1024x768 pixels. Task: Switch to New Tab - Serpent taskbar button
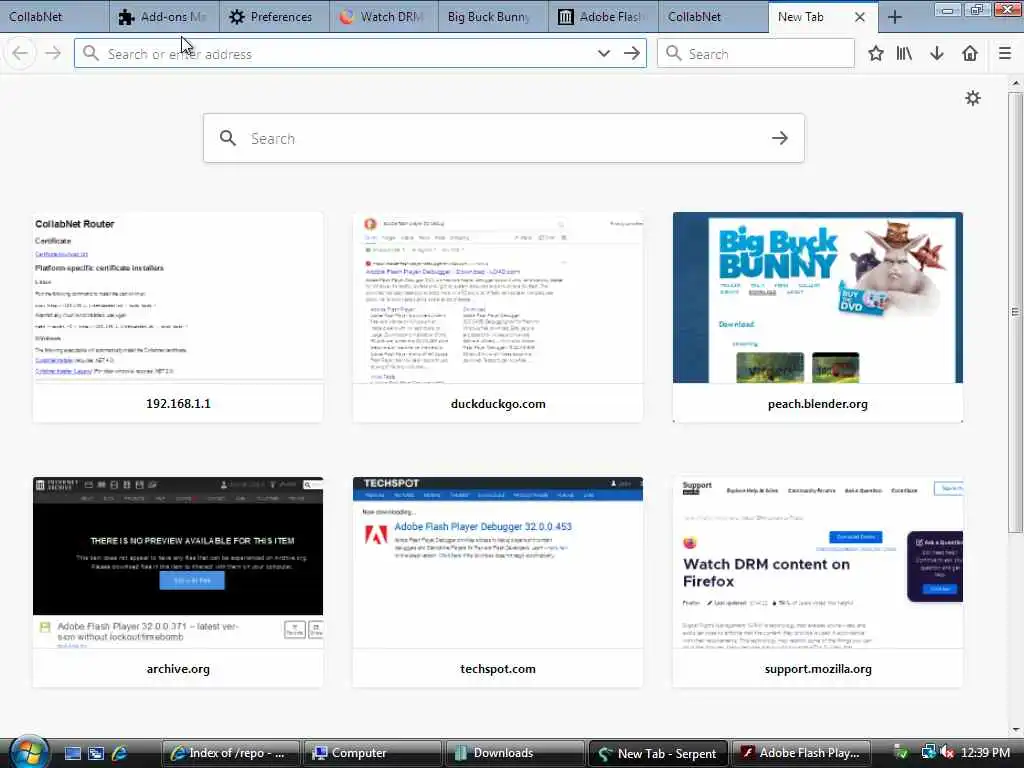point(658,753)
